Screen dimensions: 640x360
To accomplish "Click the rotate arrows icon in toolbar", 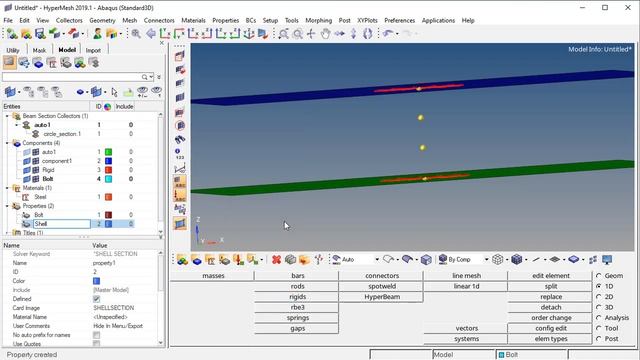I will click(x=367, y=33).
